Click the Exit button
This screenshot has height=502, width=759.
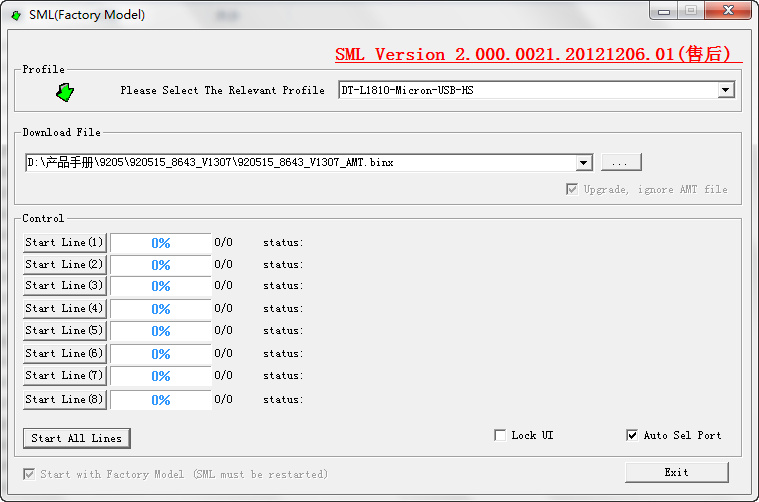(677, 472)
